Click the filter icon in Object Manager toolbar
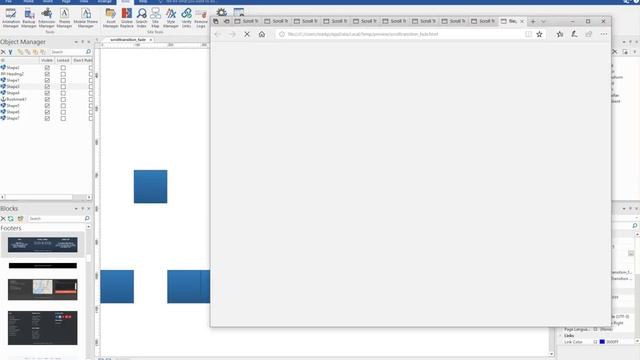The image size is (640, 360). [x=11, y=52]
